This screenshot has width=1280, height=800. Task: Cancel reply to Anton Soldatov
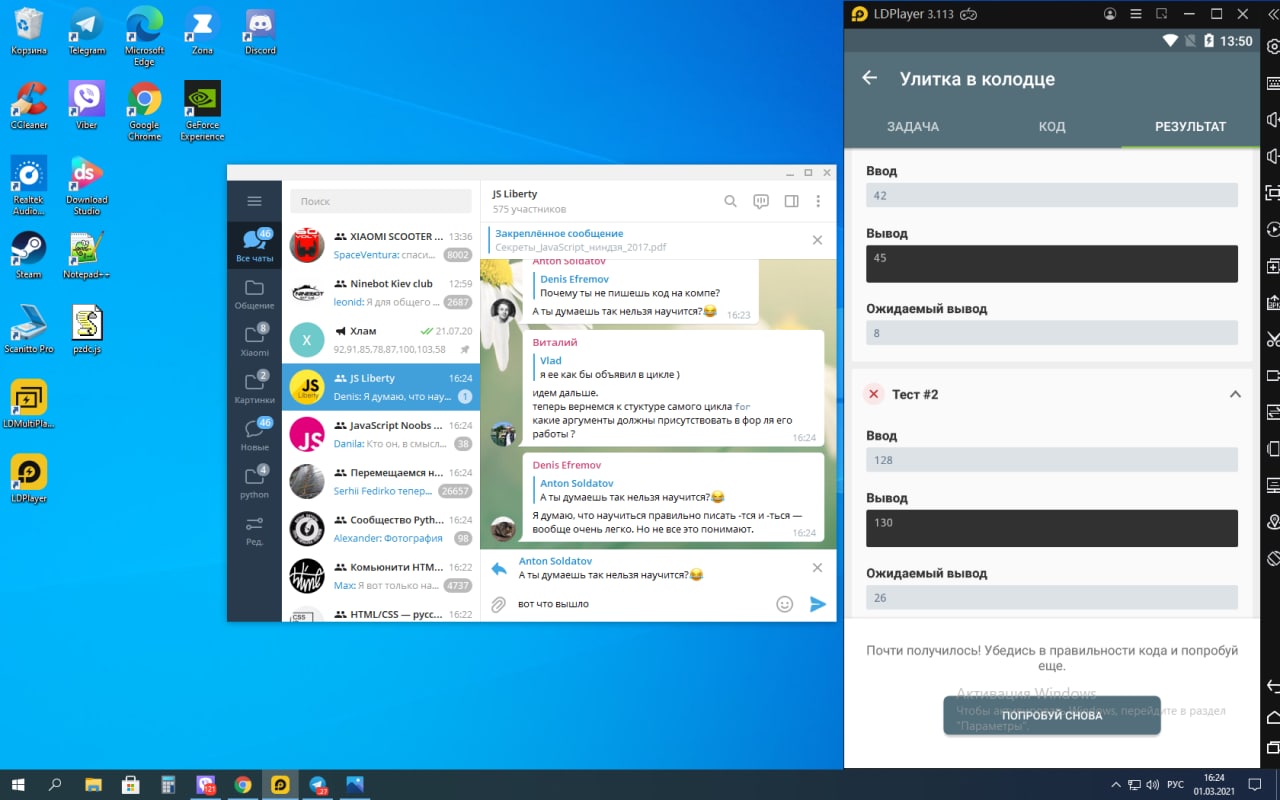point(817,568)
